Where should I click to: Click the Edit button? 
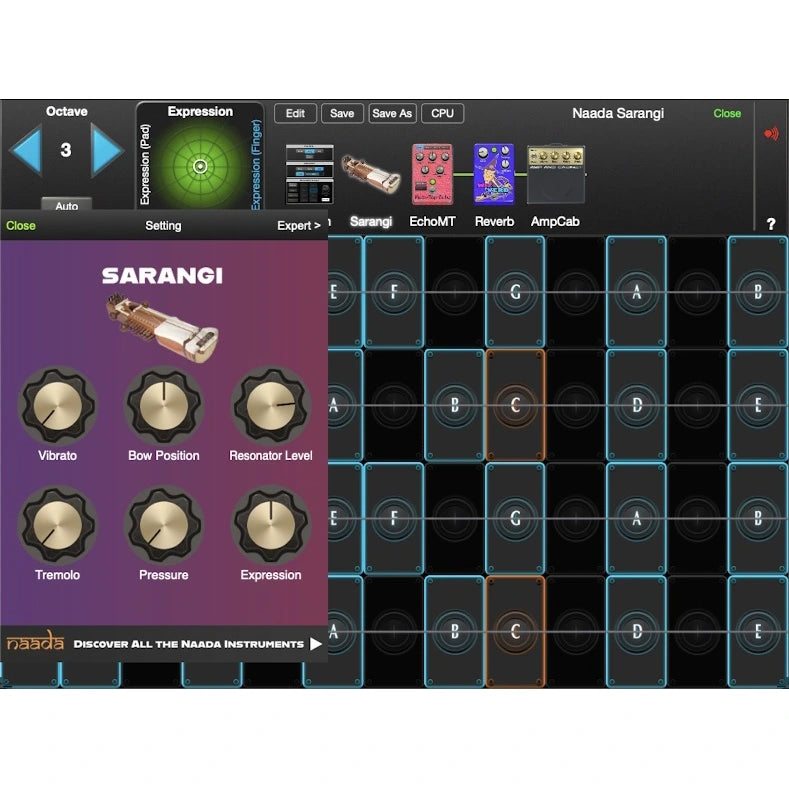pyautogui.click(x=295, y=113)
